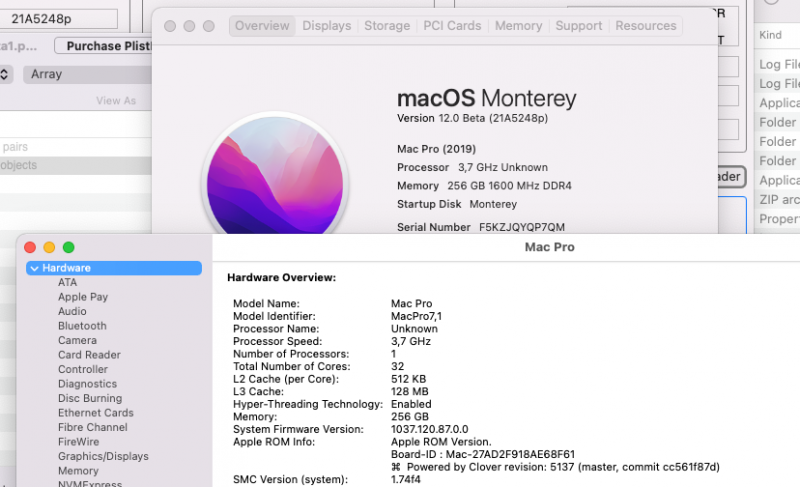Viewport: 800px width, 487px height.
Task: Select Audio in the sidebar
Action: (x=72, y=311)
